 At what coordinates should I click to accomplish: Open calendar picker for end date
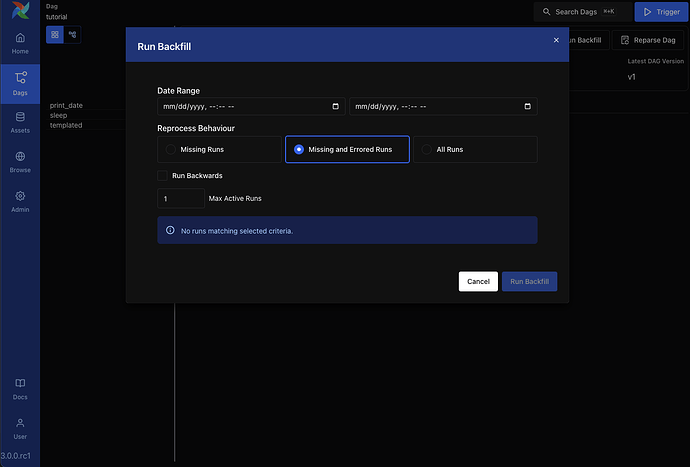pyautogui.click(x=527, y=106)
